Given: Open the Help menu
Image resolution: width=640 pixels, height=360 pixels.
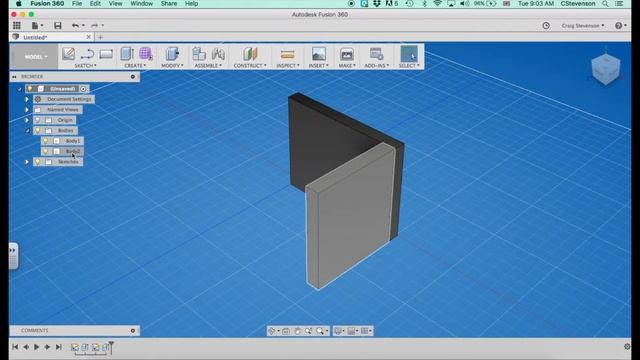Looking at the screenshot, I should 191,4.
